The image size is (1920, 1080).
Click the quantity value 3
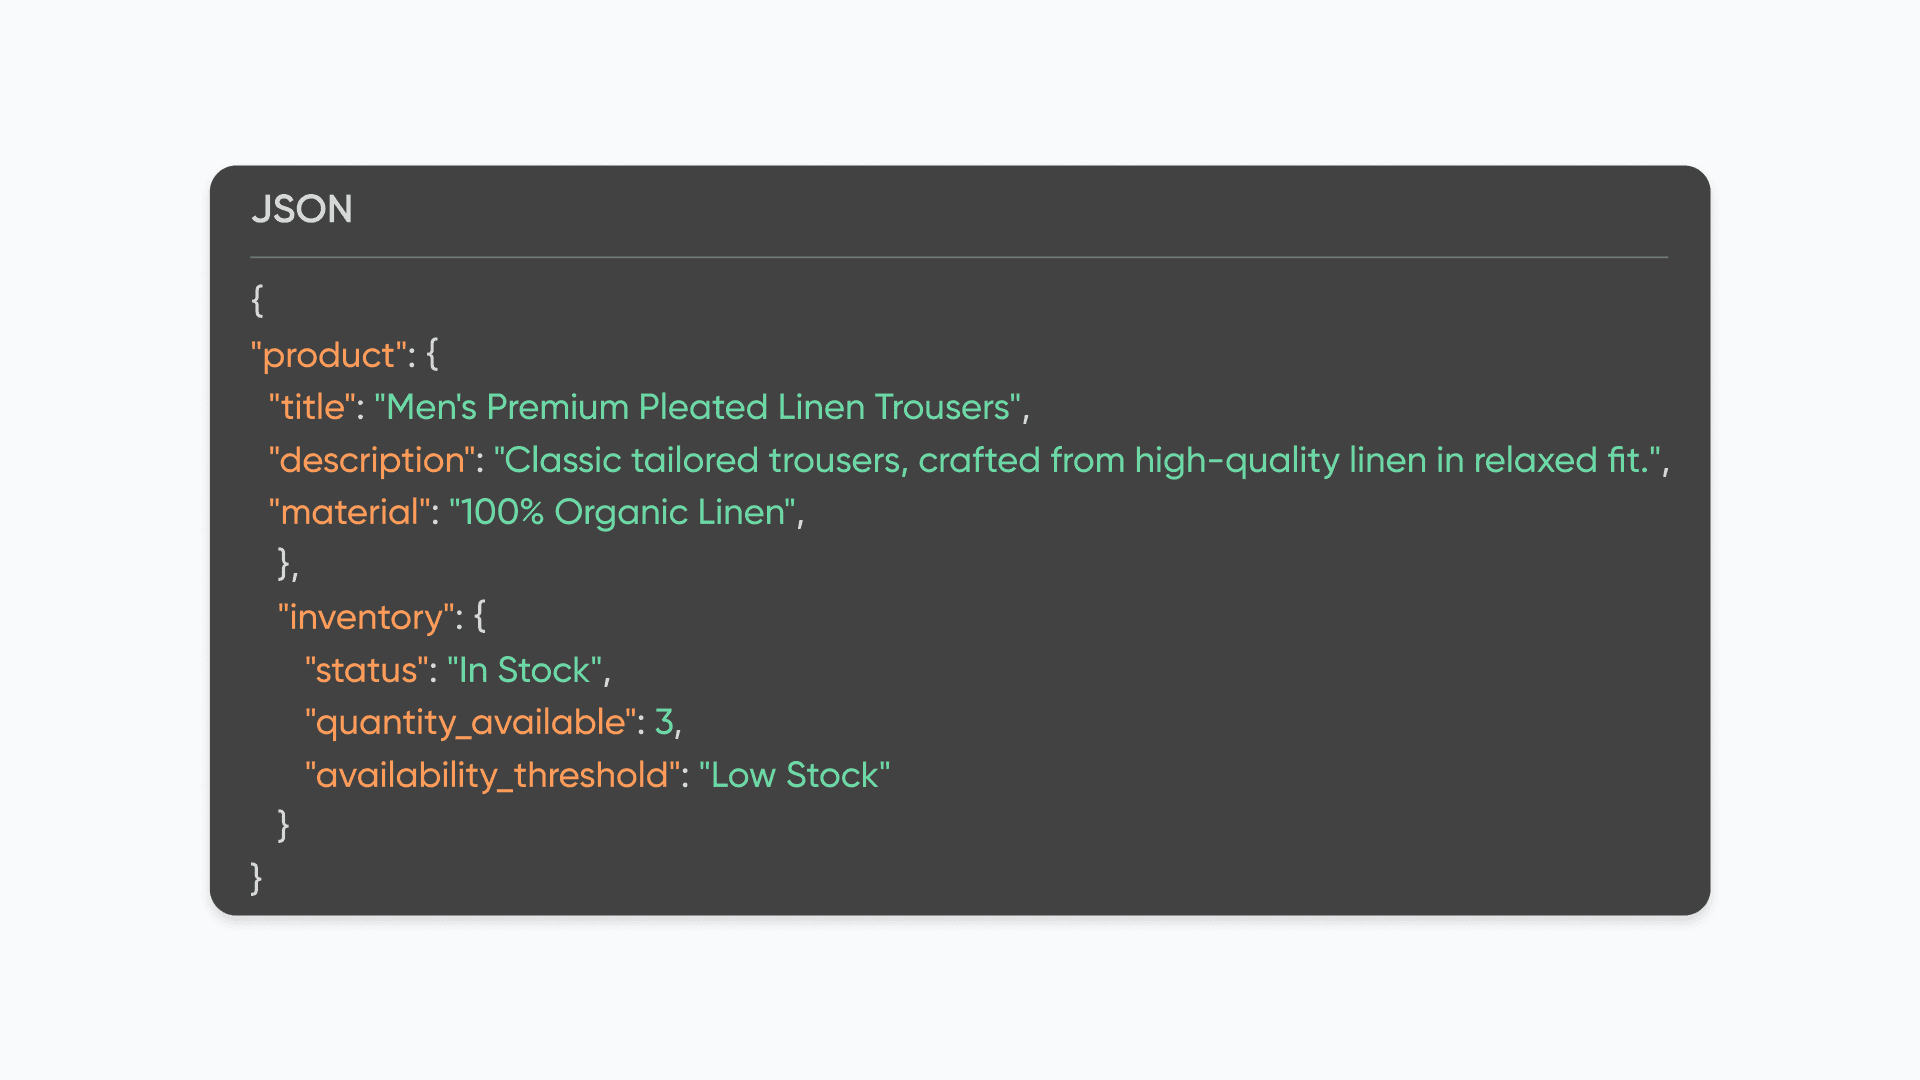(664, 722)
